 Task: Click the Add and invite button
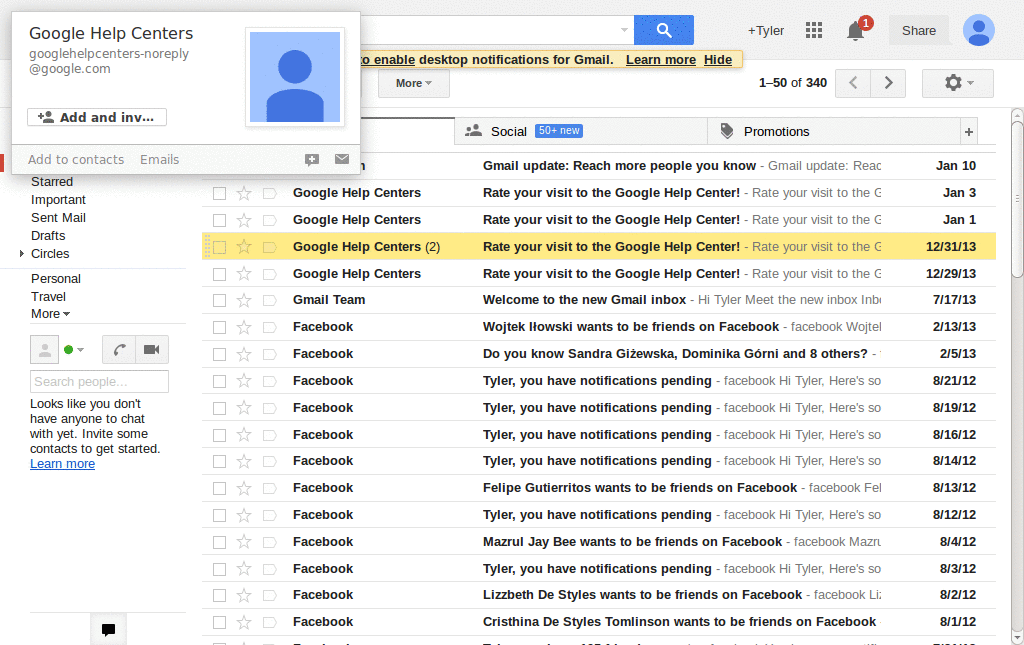[97, 117]
